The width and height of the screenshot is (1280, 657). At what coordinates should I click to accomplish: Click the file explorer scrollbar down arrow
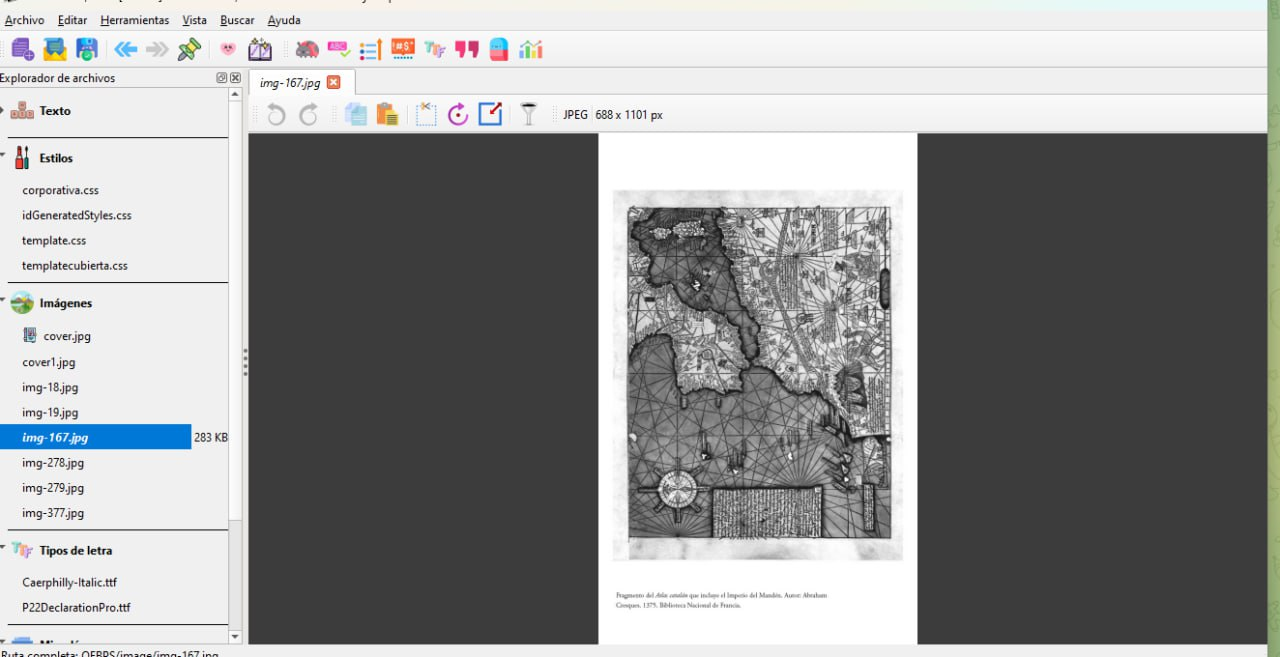point(236,636)
